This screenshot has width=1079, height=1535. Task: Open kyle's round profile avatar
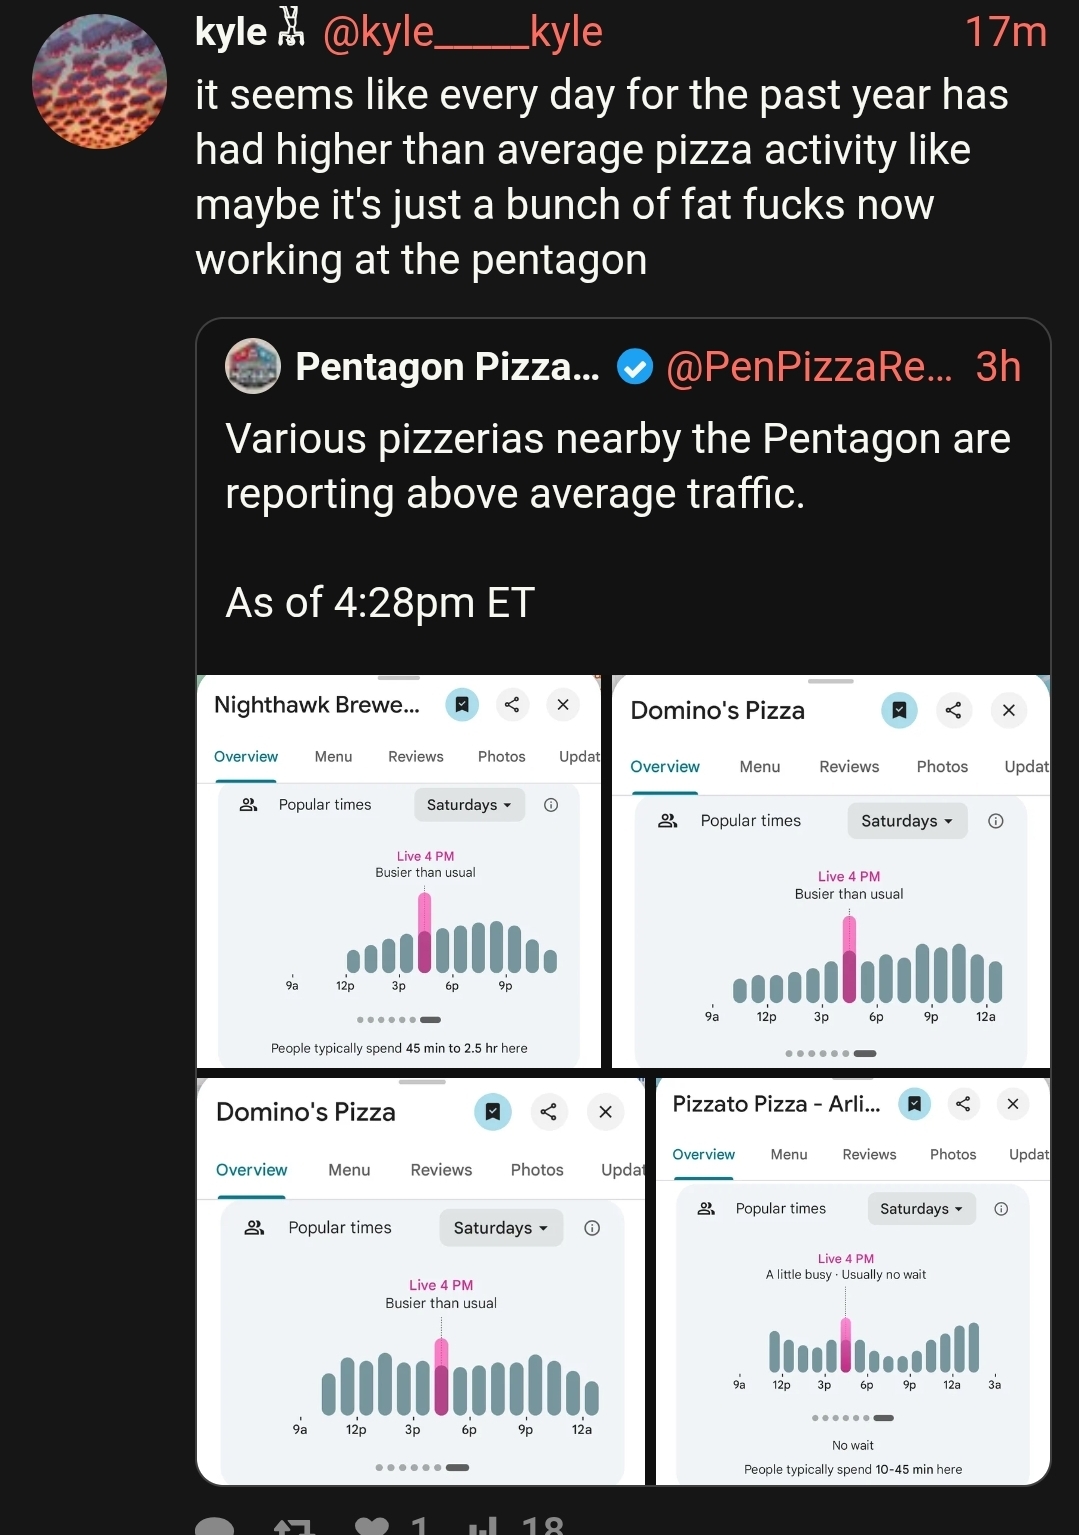[x=99, y=82]
